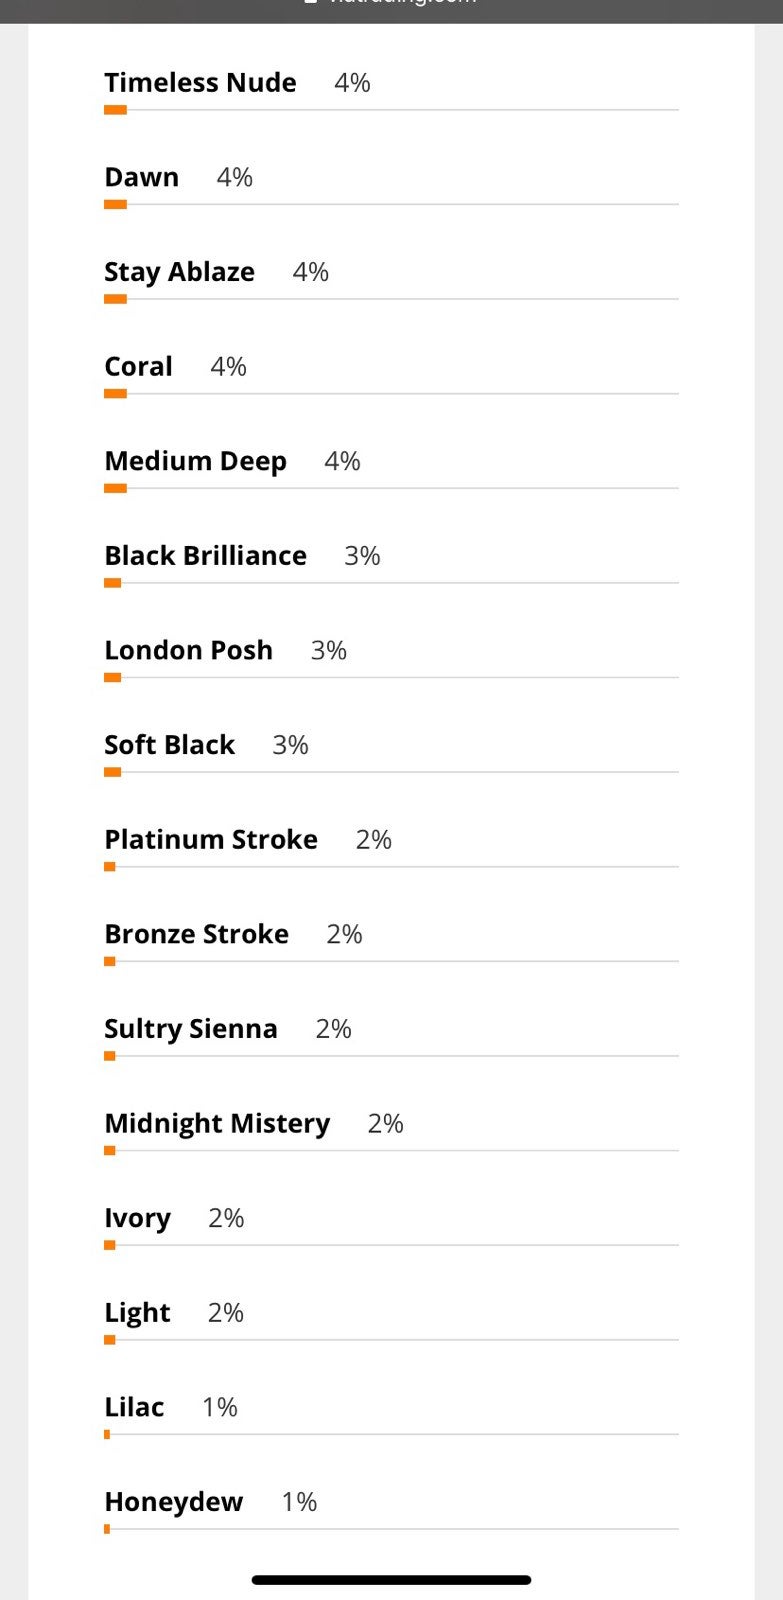Click the Ivory shade label
The height and width of the screenshot is (1600, 783).
[x=137, y=1219]
